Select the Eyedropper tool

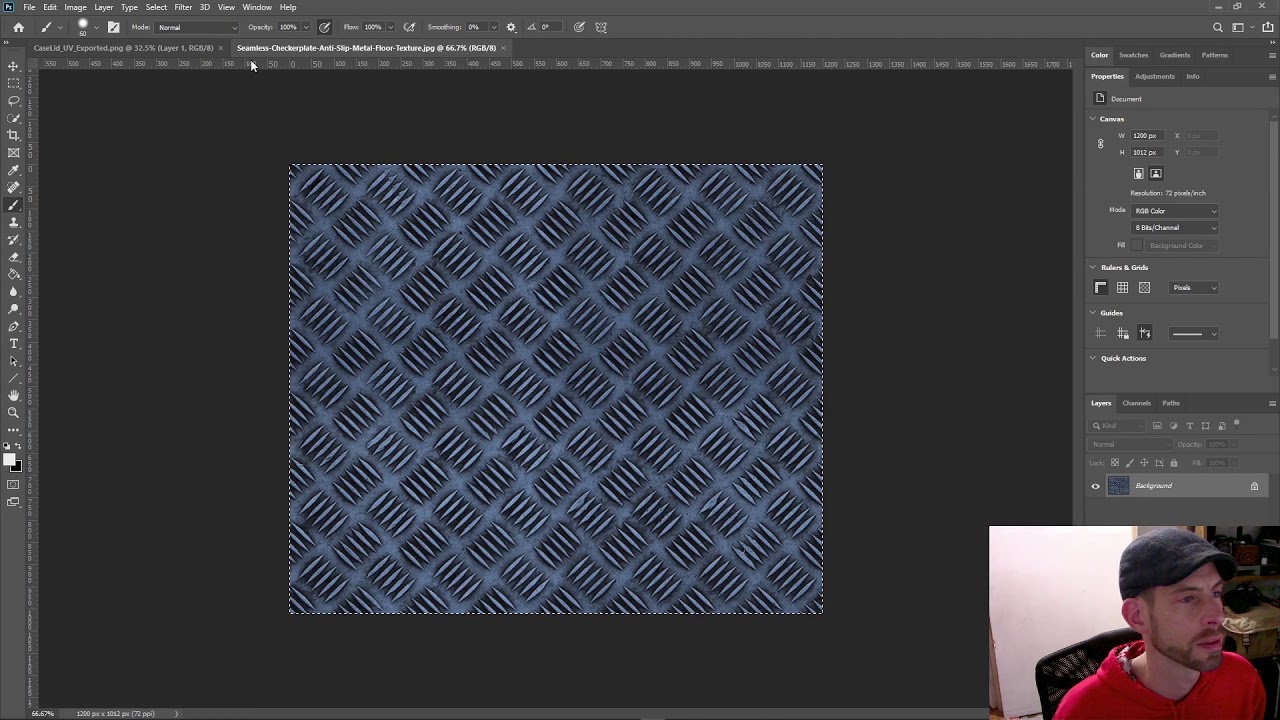[13, 170]
